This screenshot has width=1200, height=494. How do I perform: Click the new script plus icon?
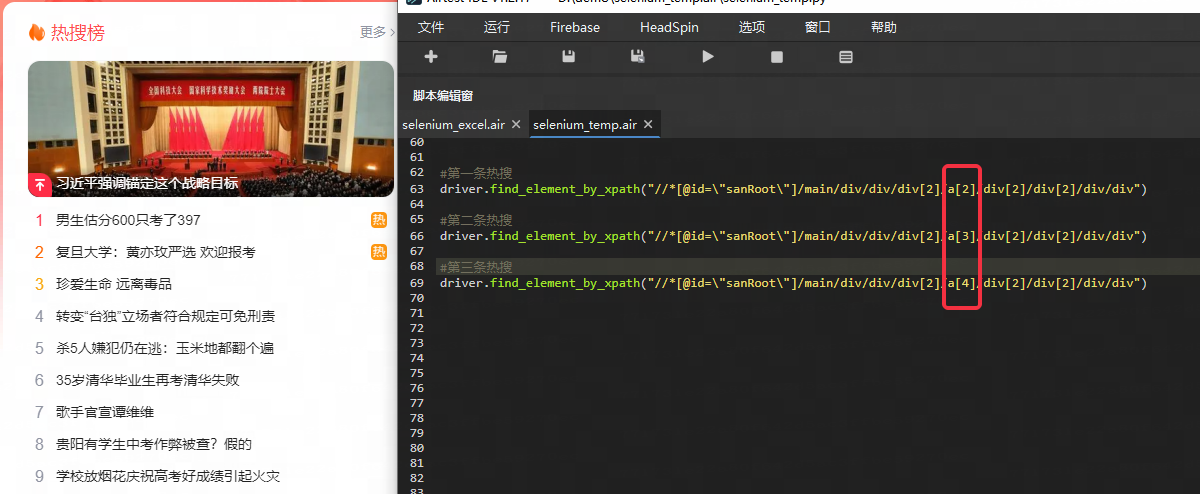click(x=431, y=57)
